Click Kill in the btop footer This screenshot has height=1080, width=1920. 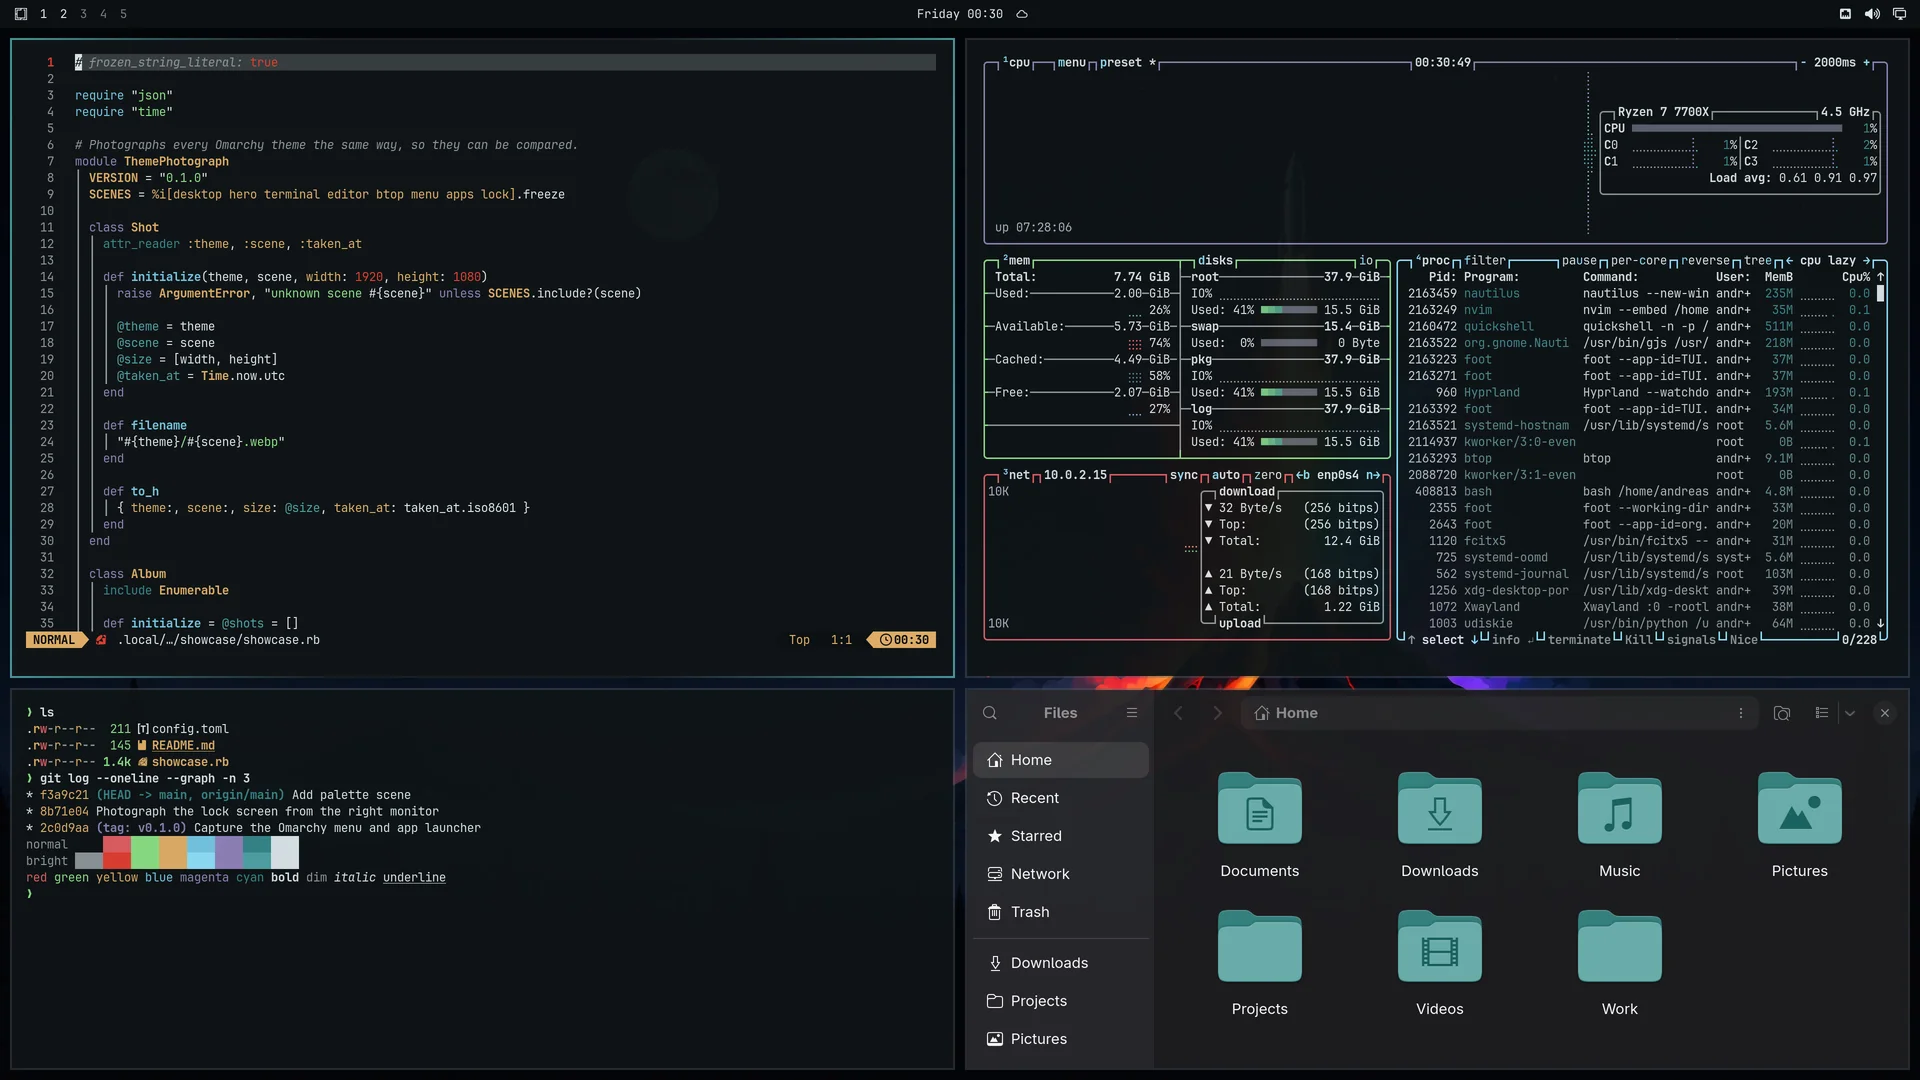[1638, 640]
